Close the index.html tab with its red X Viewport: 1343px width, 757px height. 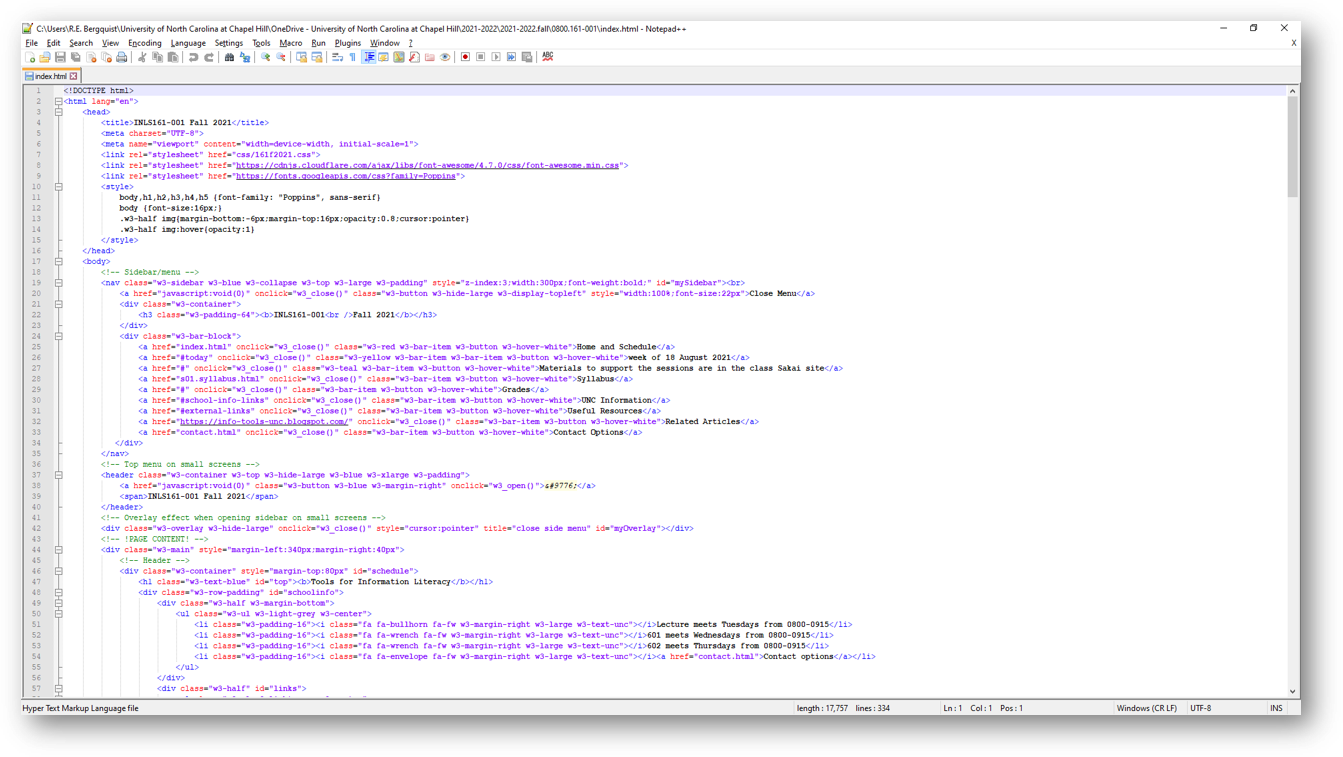click(x=74, y=76)
